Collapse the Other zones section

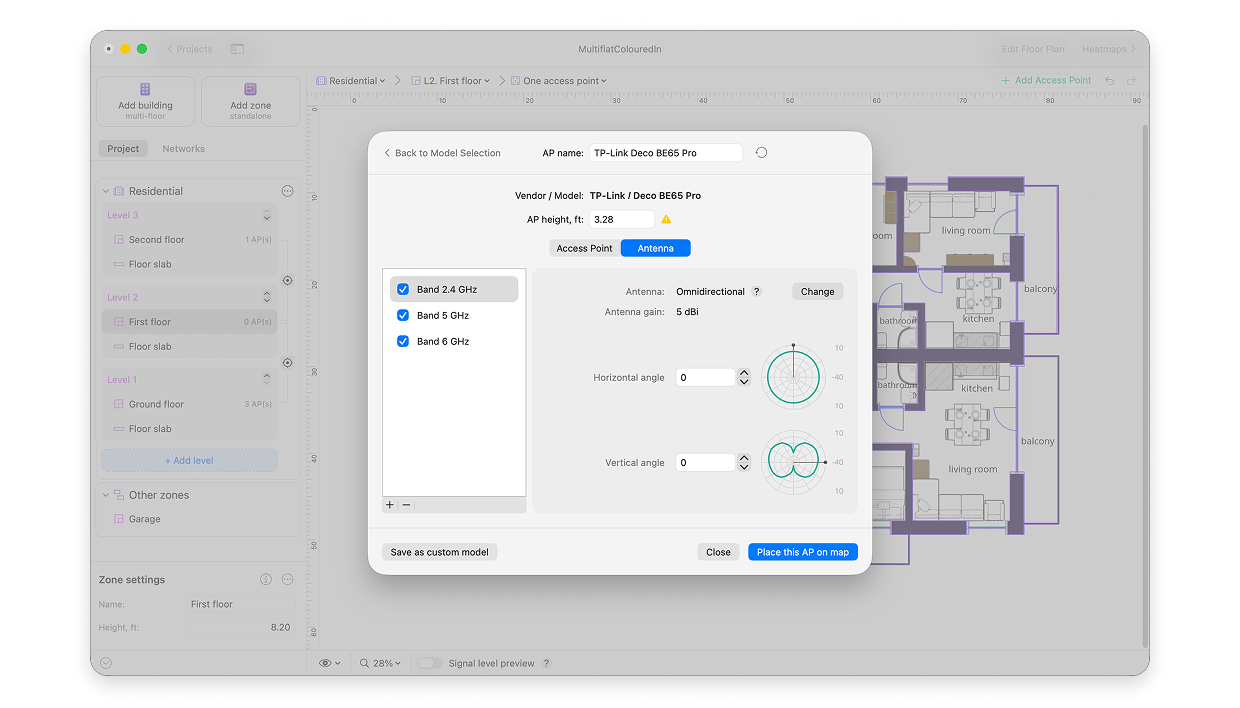click(106, 495)
